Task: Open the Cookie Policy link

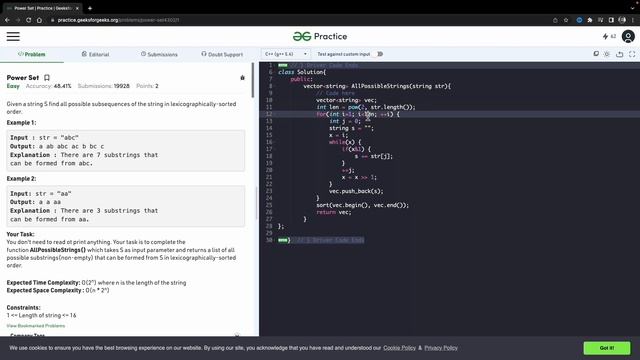Action: (399, 348)
